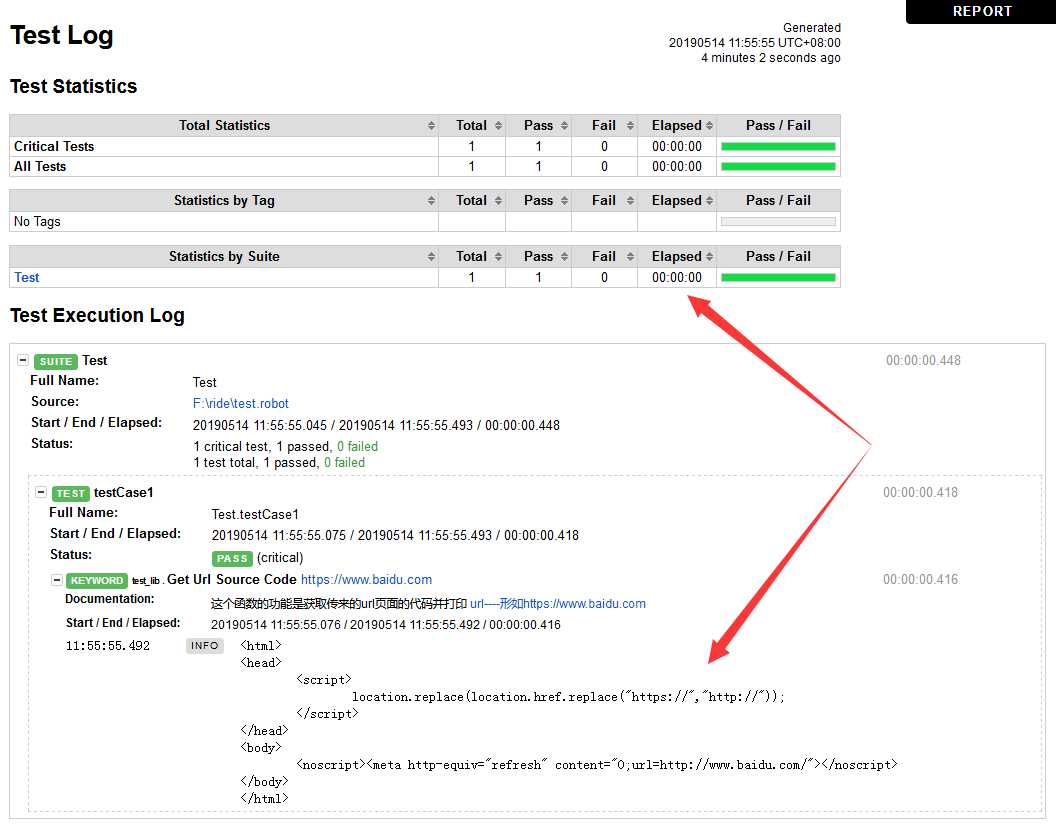Sort Total Statistics by Pass column

click(x=564, y=126)
